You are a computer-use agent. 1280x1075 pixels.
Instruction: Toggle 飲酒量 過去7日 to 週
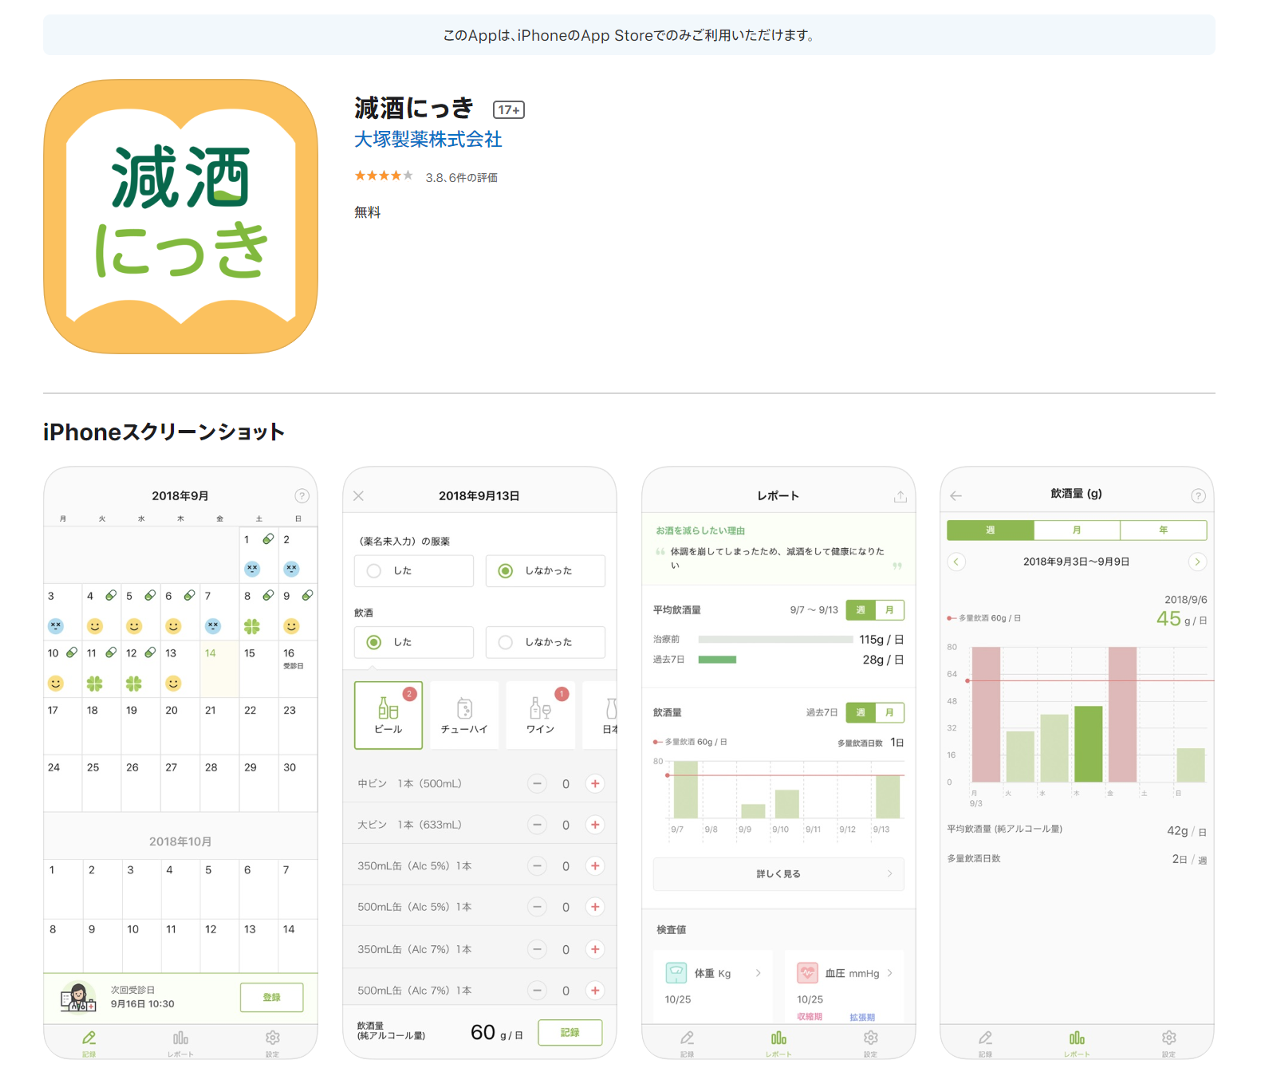point(860,713)
